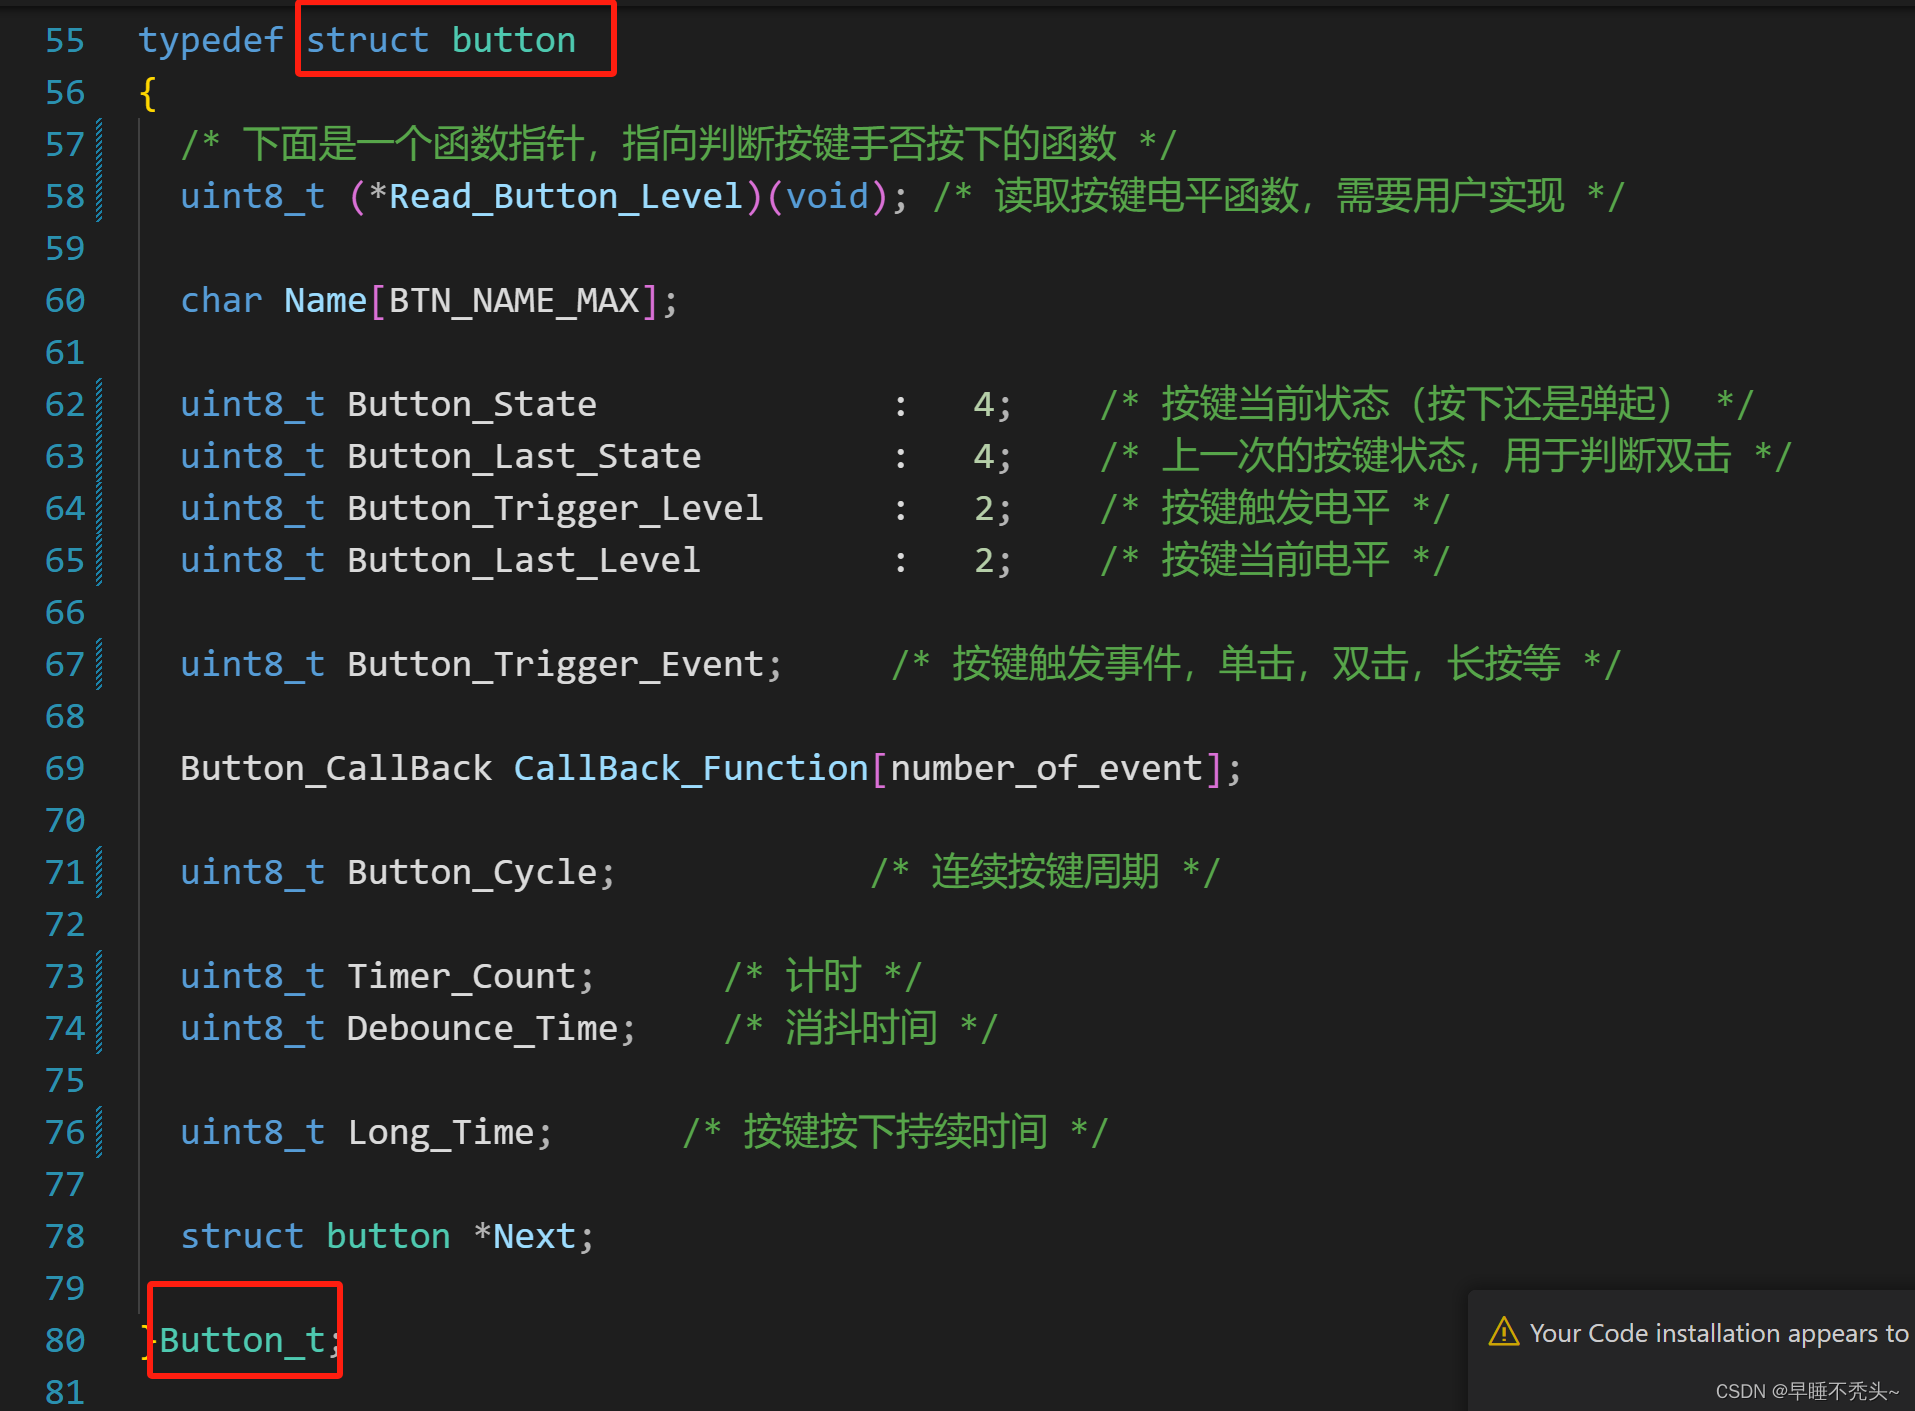Click the 'Long_Time' field name
The height and width of the screenshot is (1411, 1915).
click(x=441, y=1133)
